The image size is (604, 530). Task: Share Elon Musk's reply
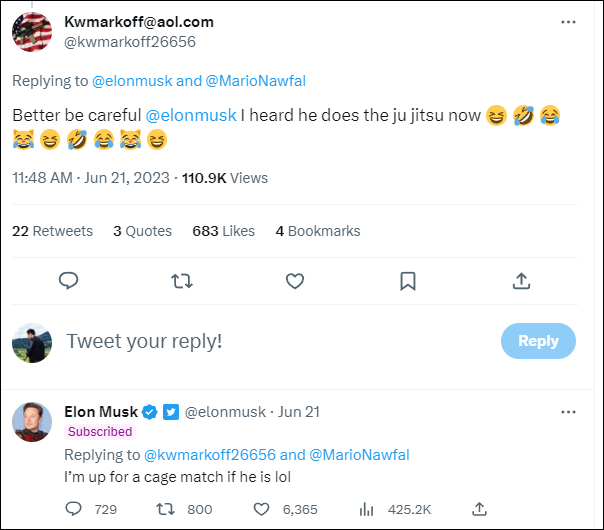coord(479,509)
